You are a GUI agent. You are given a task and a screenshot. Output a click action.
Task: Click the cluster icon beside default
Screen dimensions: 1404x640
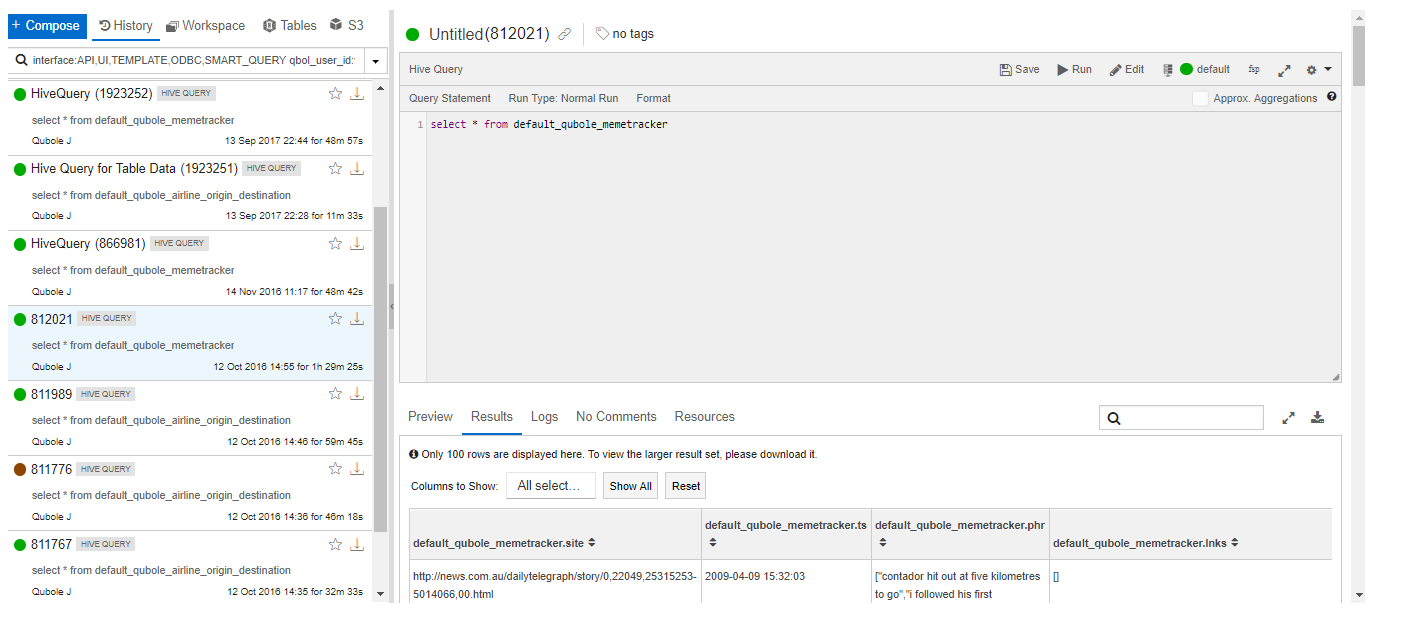[x=1167, y=70]
